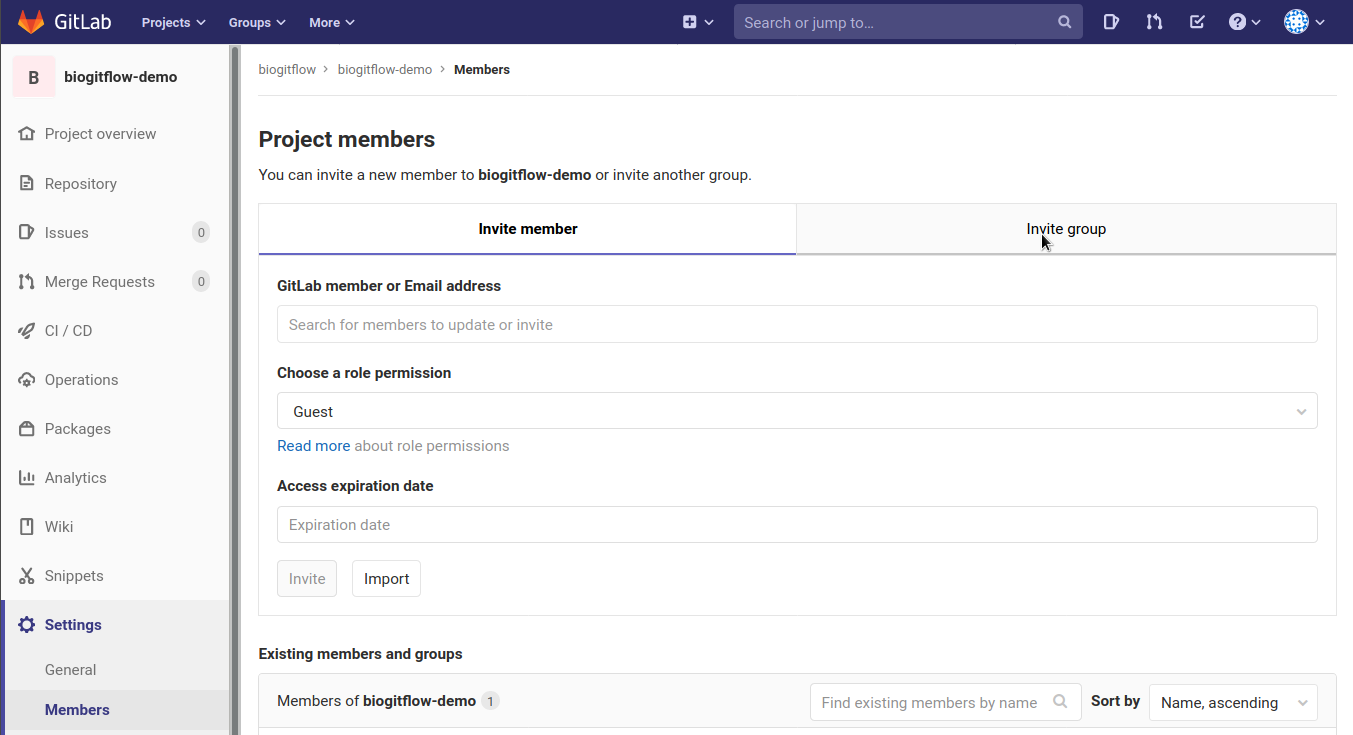
Task: Click the GitLab fox logo
Action: (x=31, y=21)
